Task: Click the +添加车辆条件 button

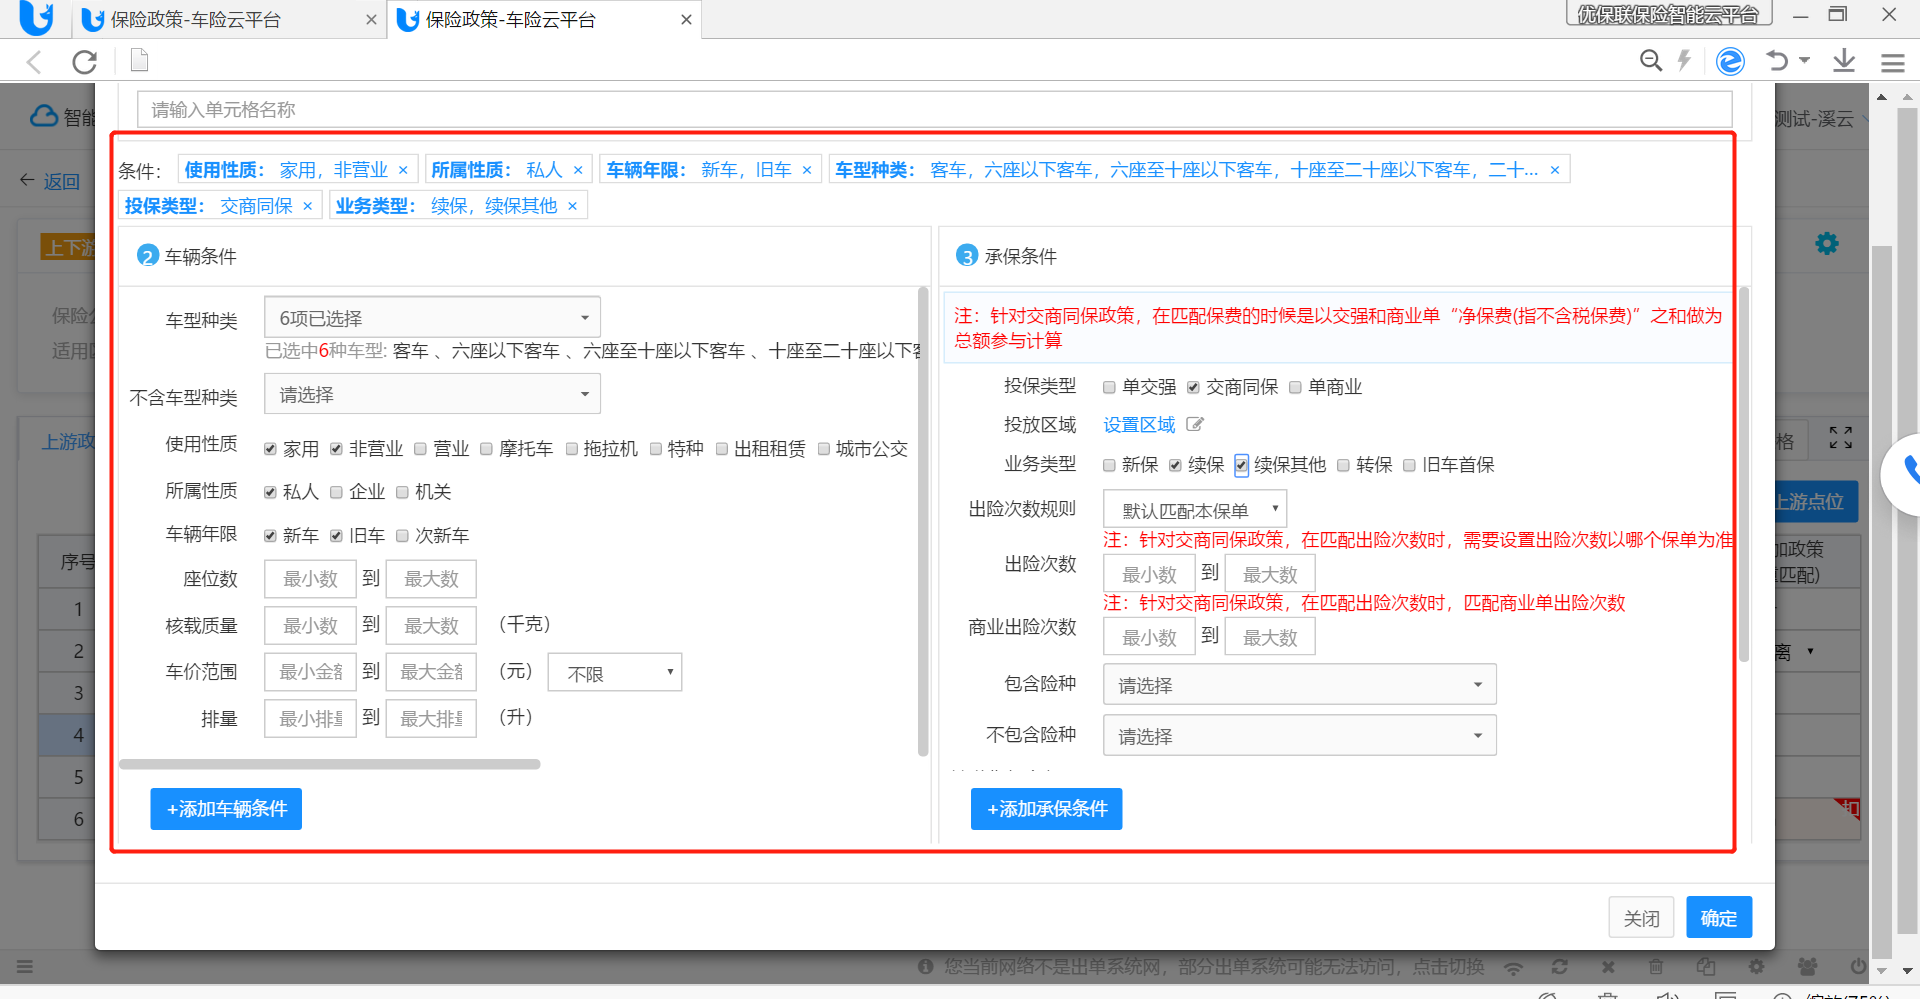Action: (x=227, y=809)
